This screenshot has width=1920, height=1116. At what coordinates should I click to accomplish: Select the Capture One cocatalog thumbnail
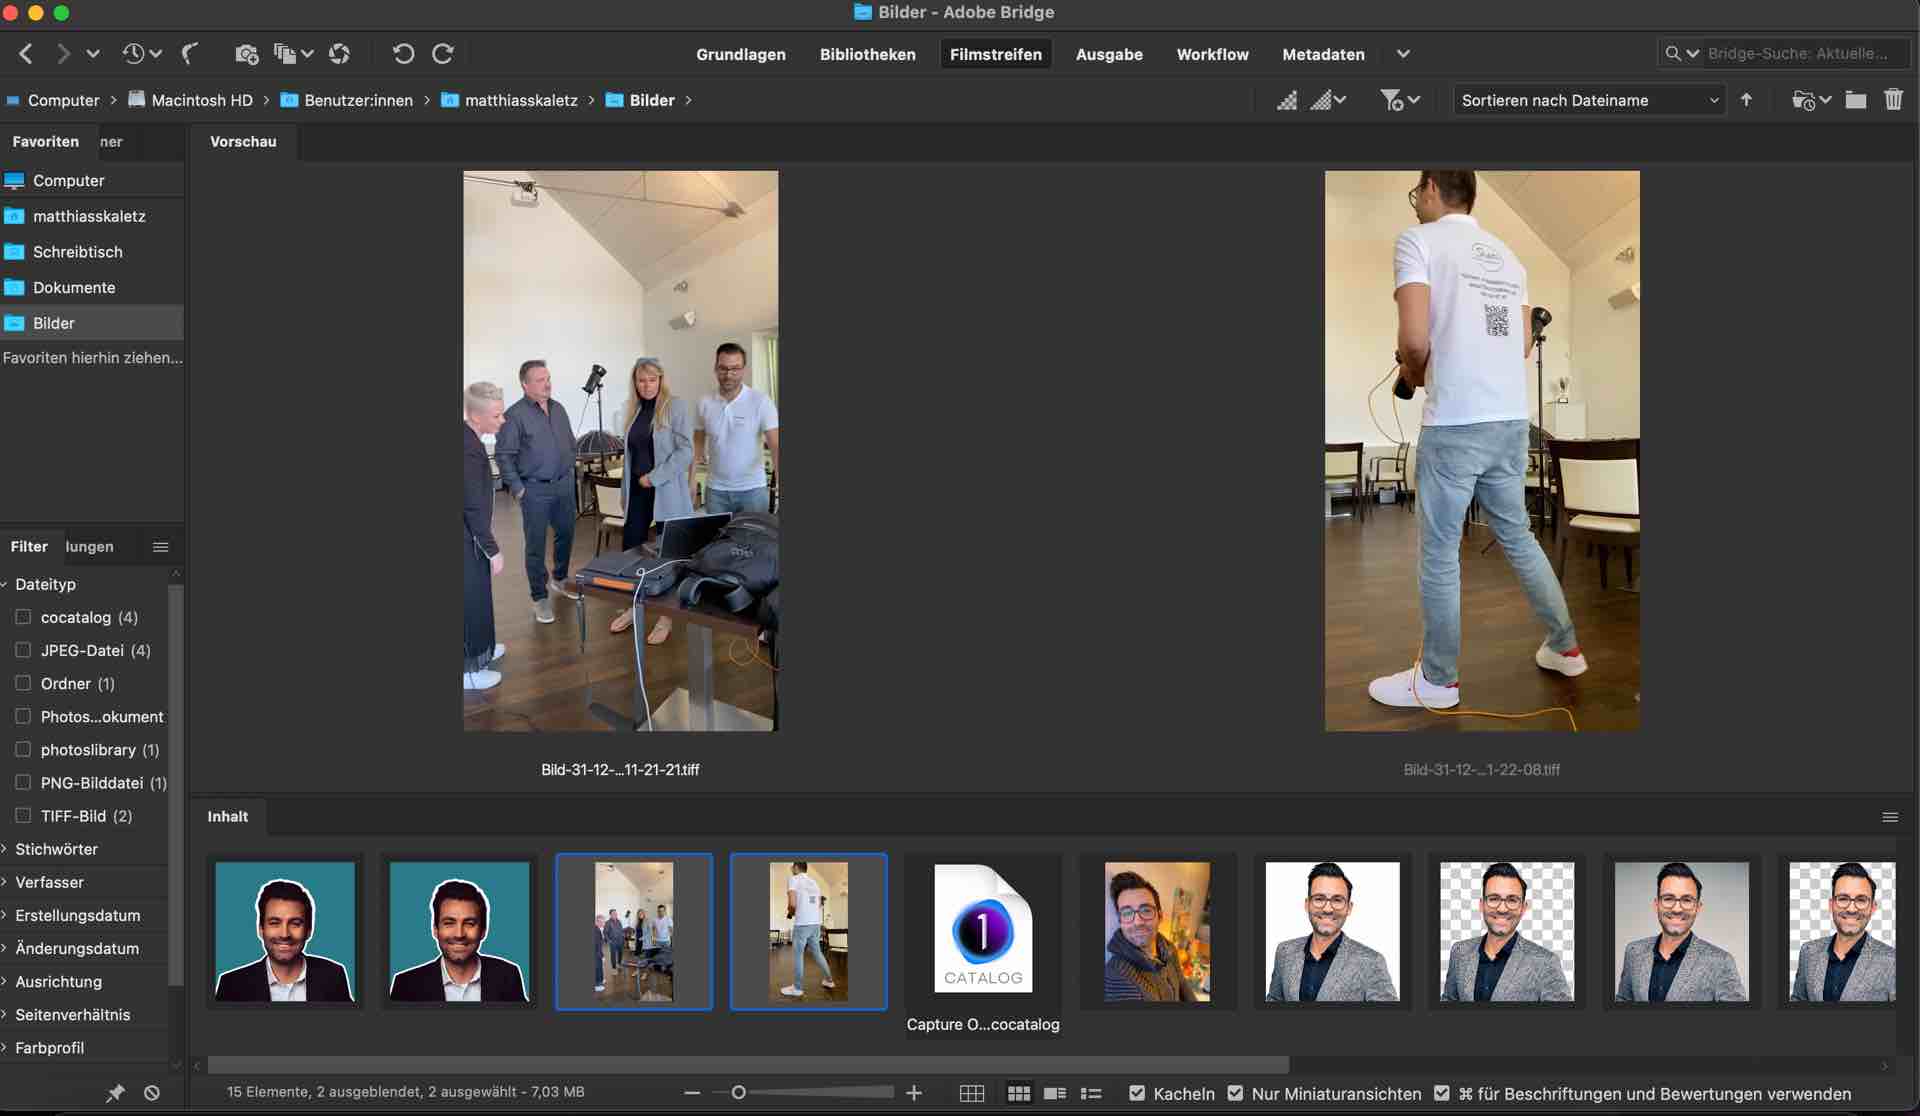(982, 932)
